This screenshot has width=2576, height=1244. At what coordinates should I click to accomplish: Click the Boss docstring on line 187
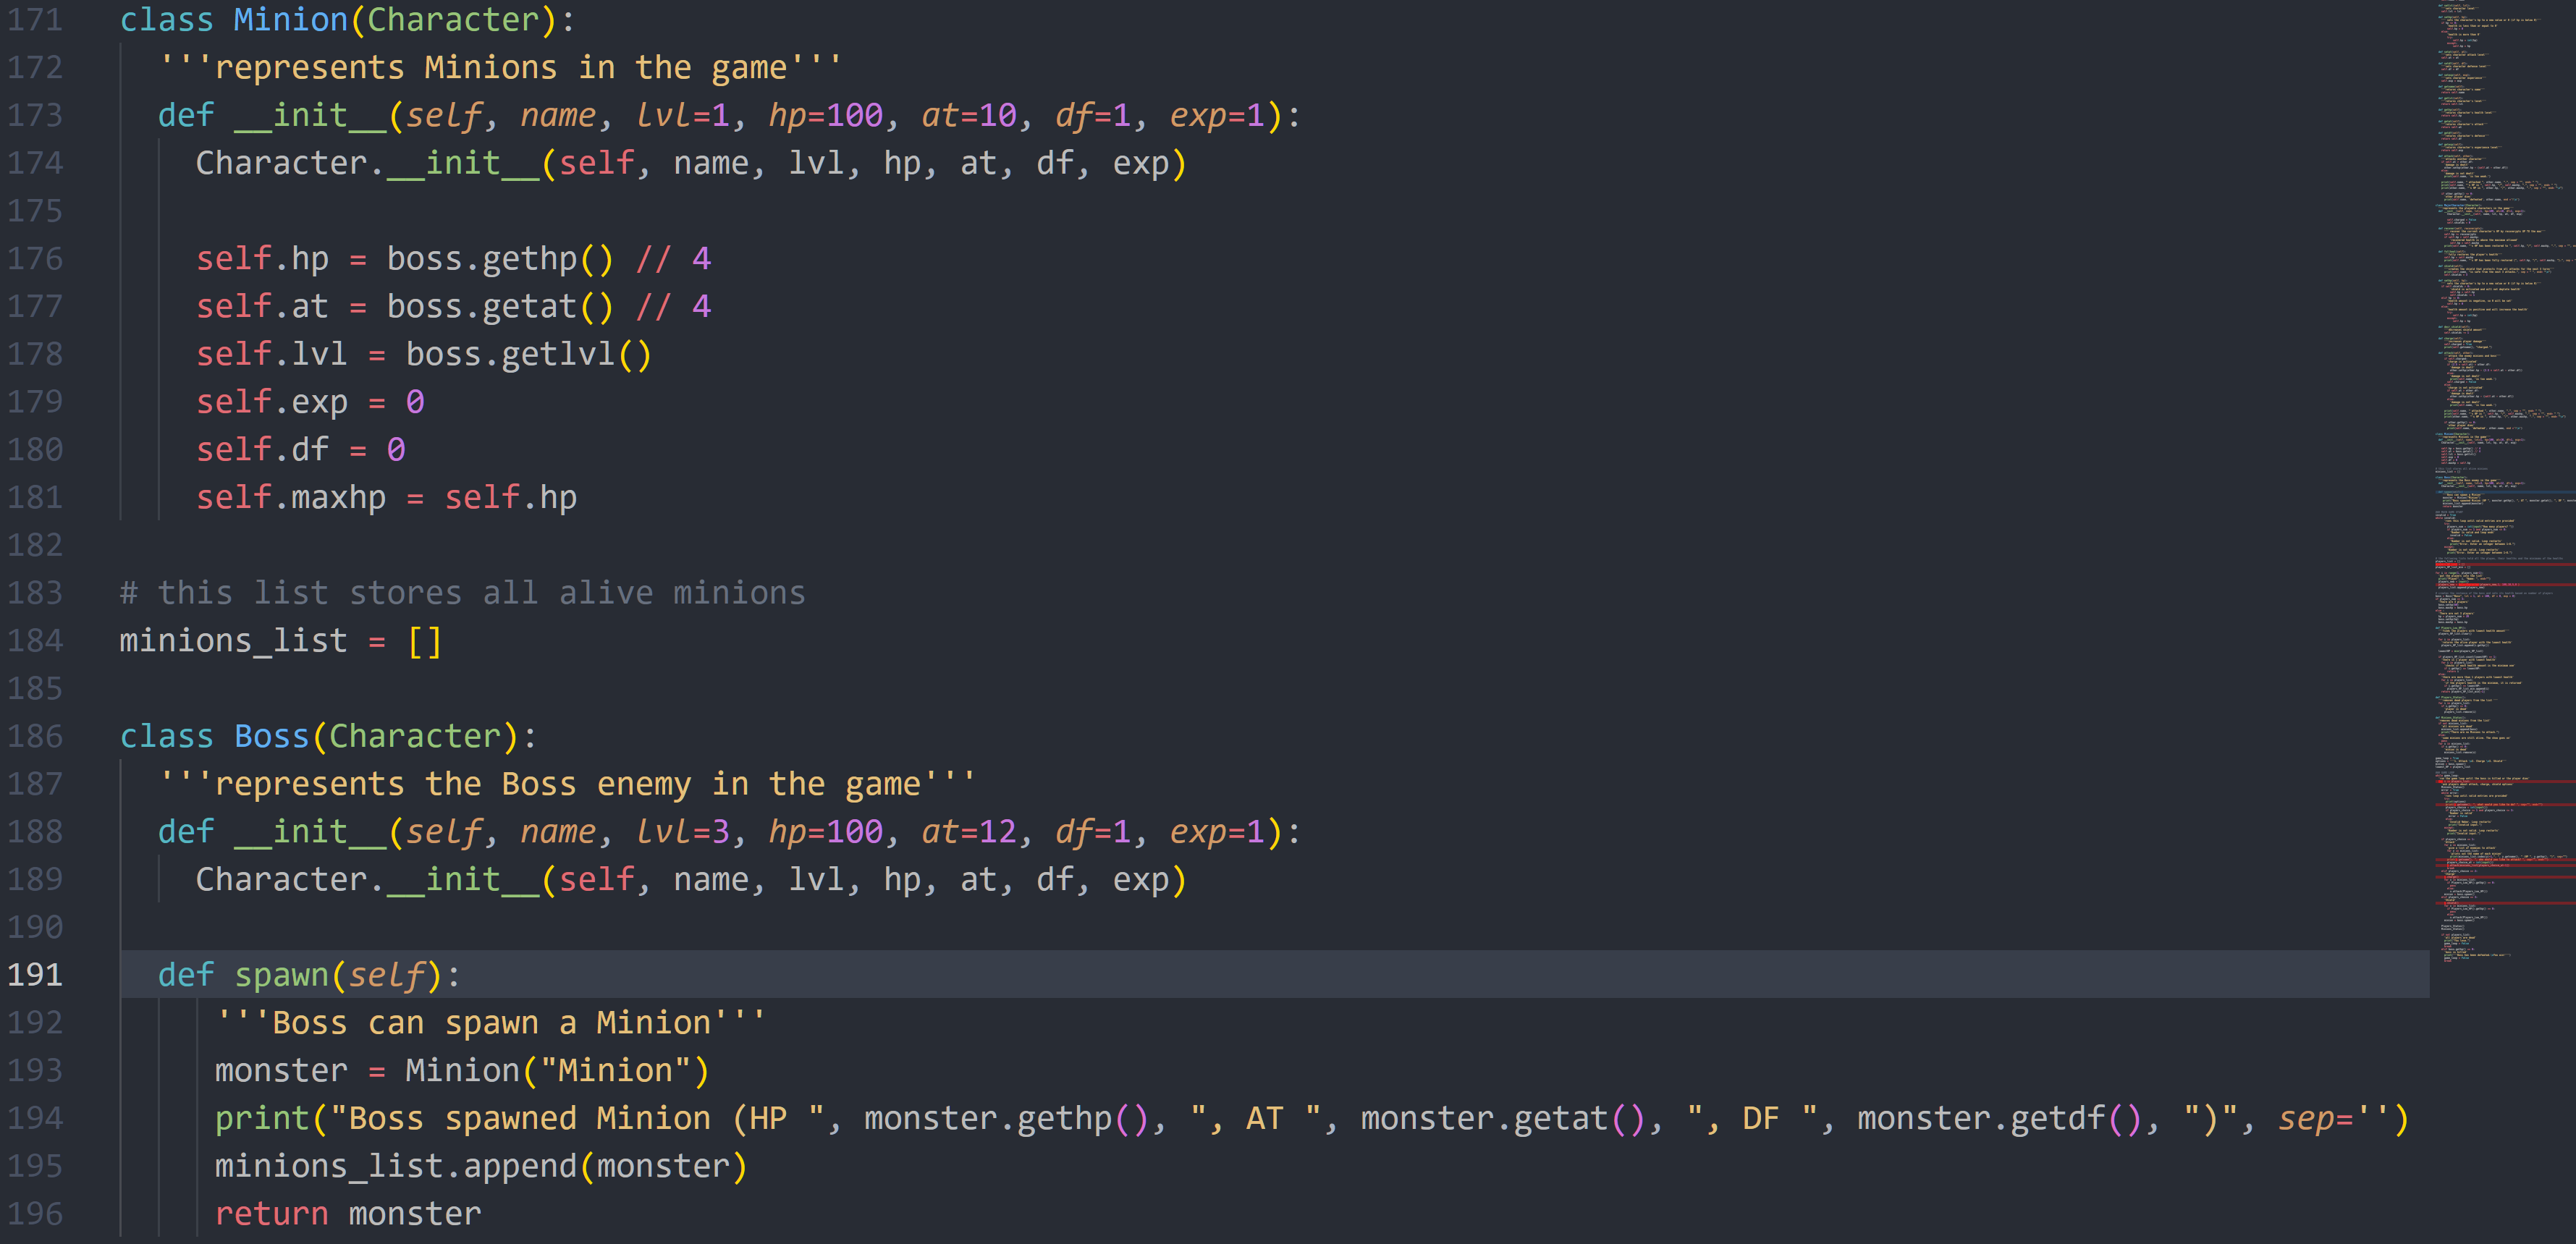(565, 783)
